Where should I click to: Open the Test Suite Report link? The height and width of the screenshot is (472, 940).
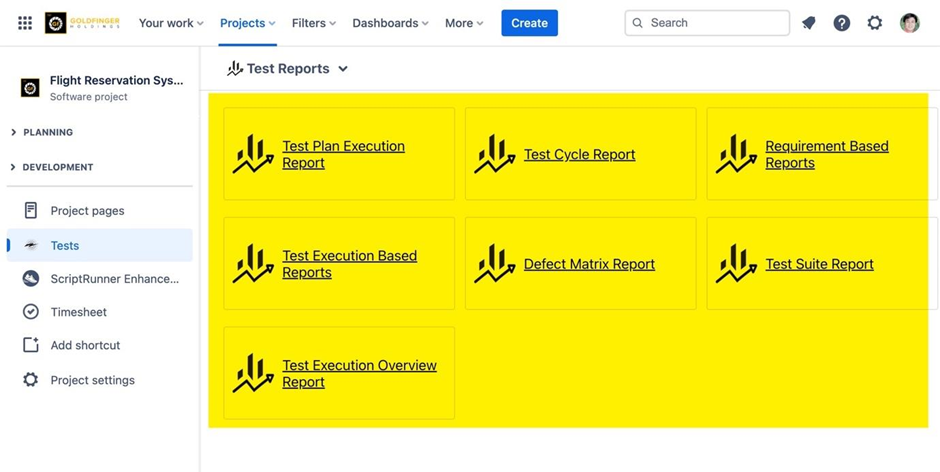point(819,264)
